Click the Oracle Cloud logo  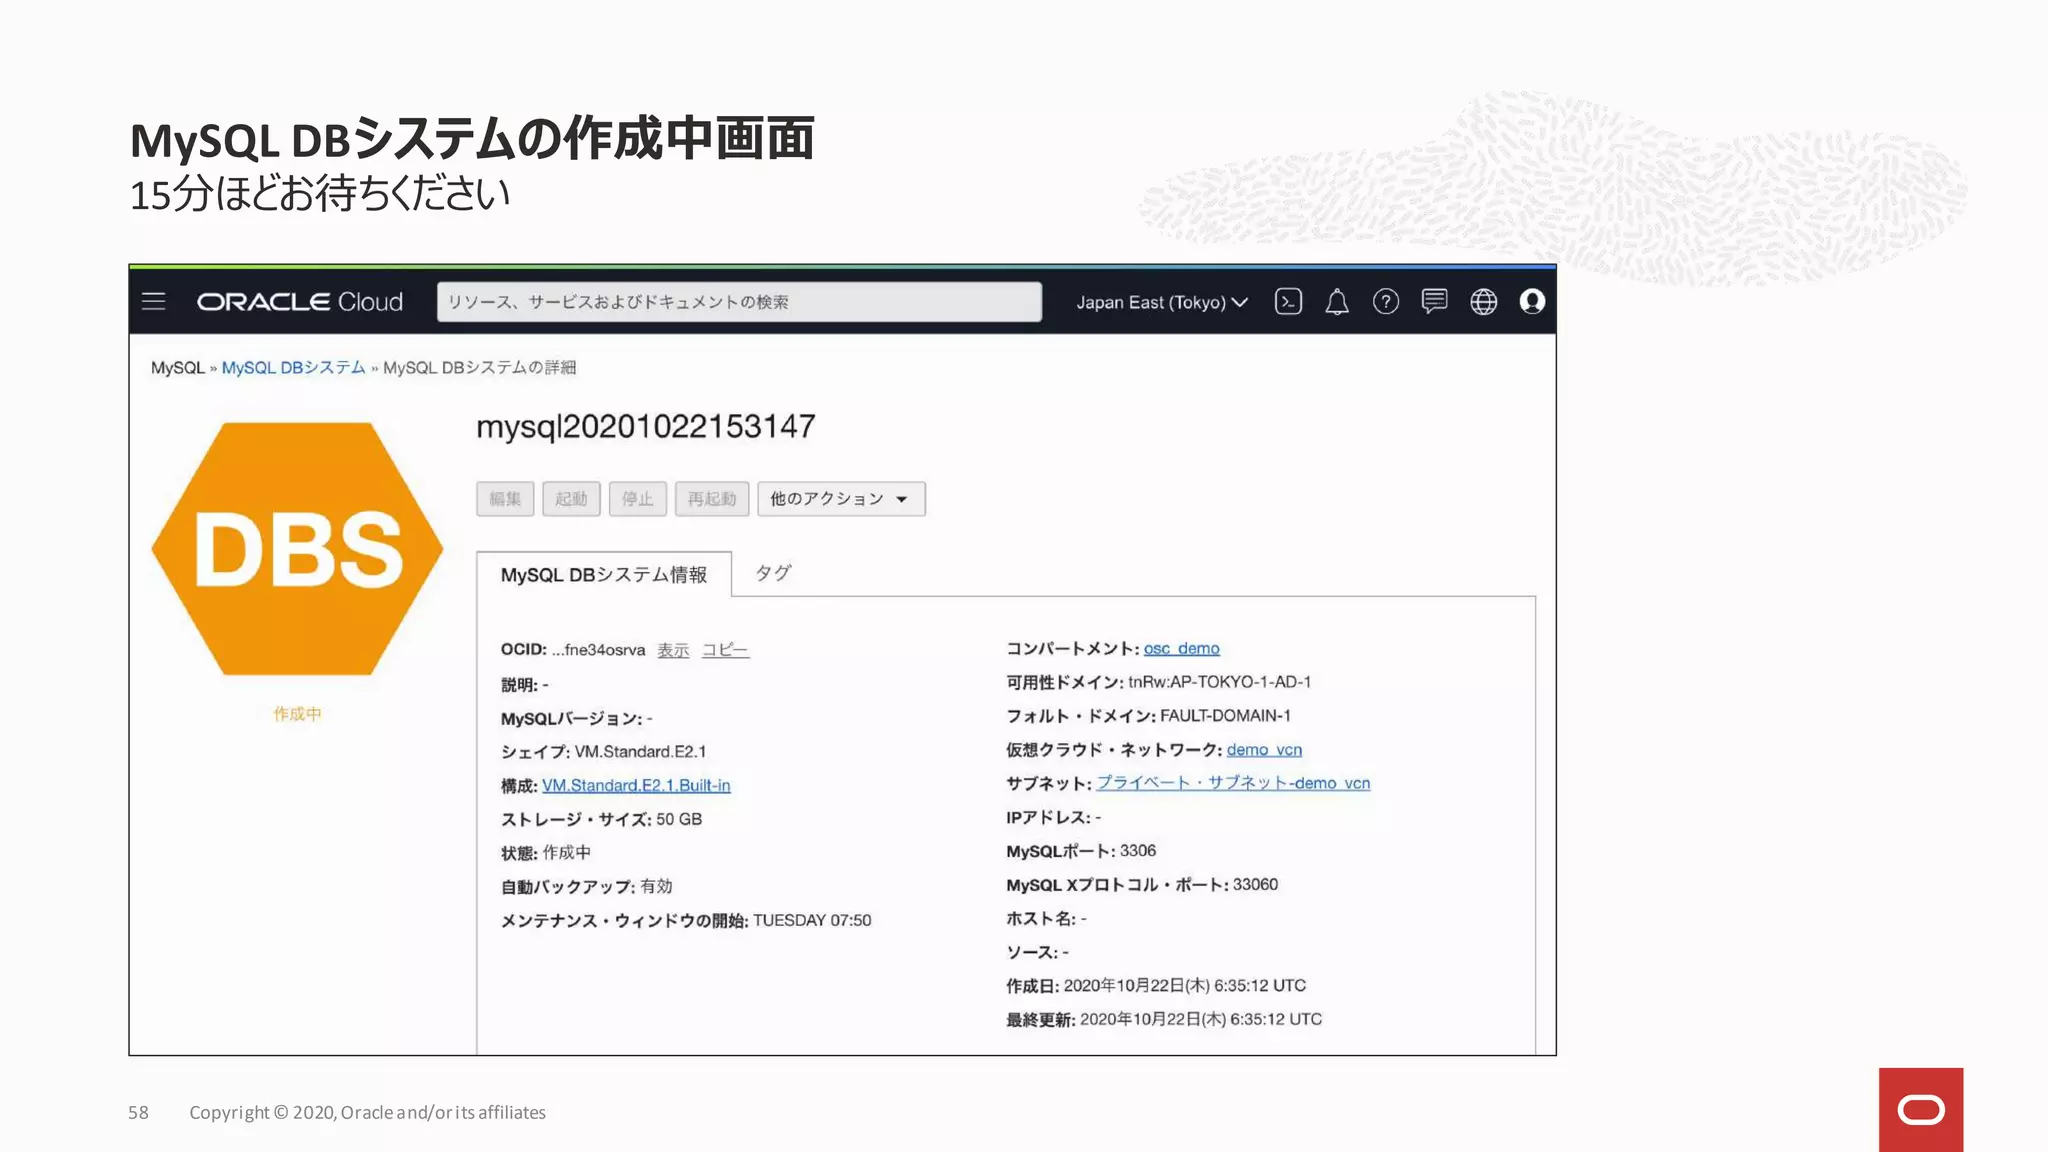[x=299, y=301]
